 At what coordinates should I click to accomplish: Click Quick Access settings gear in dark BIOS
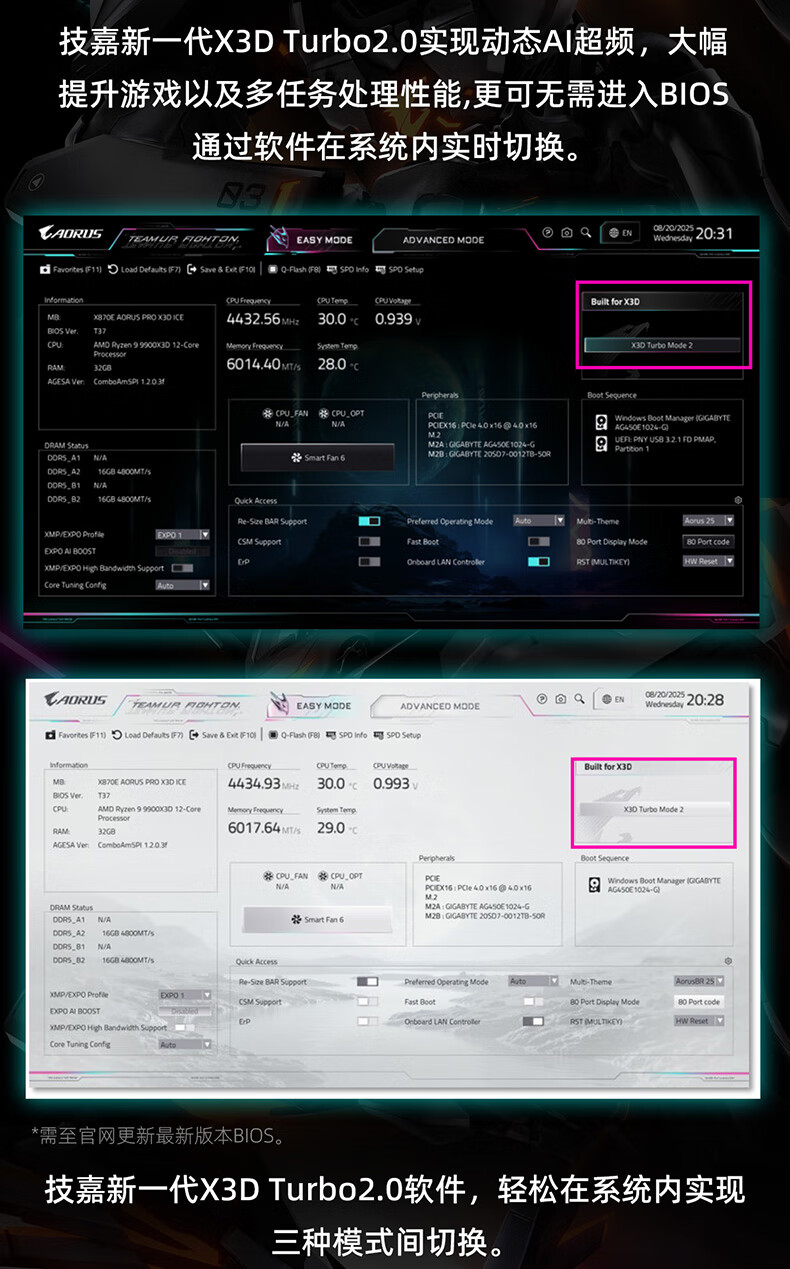pos(738,500)
